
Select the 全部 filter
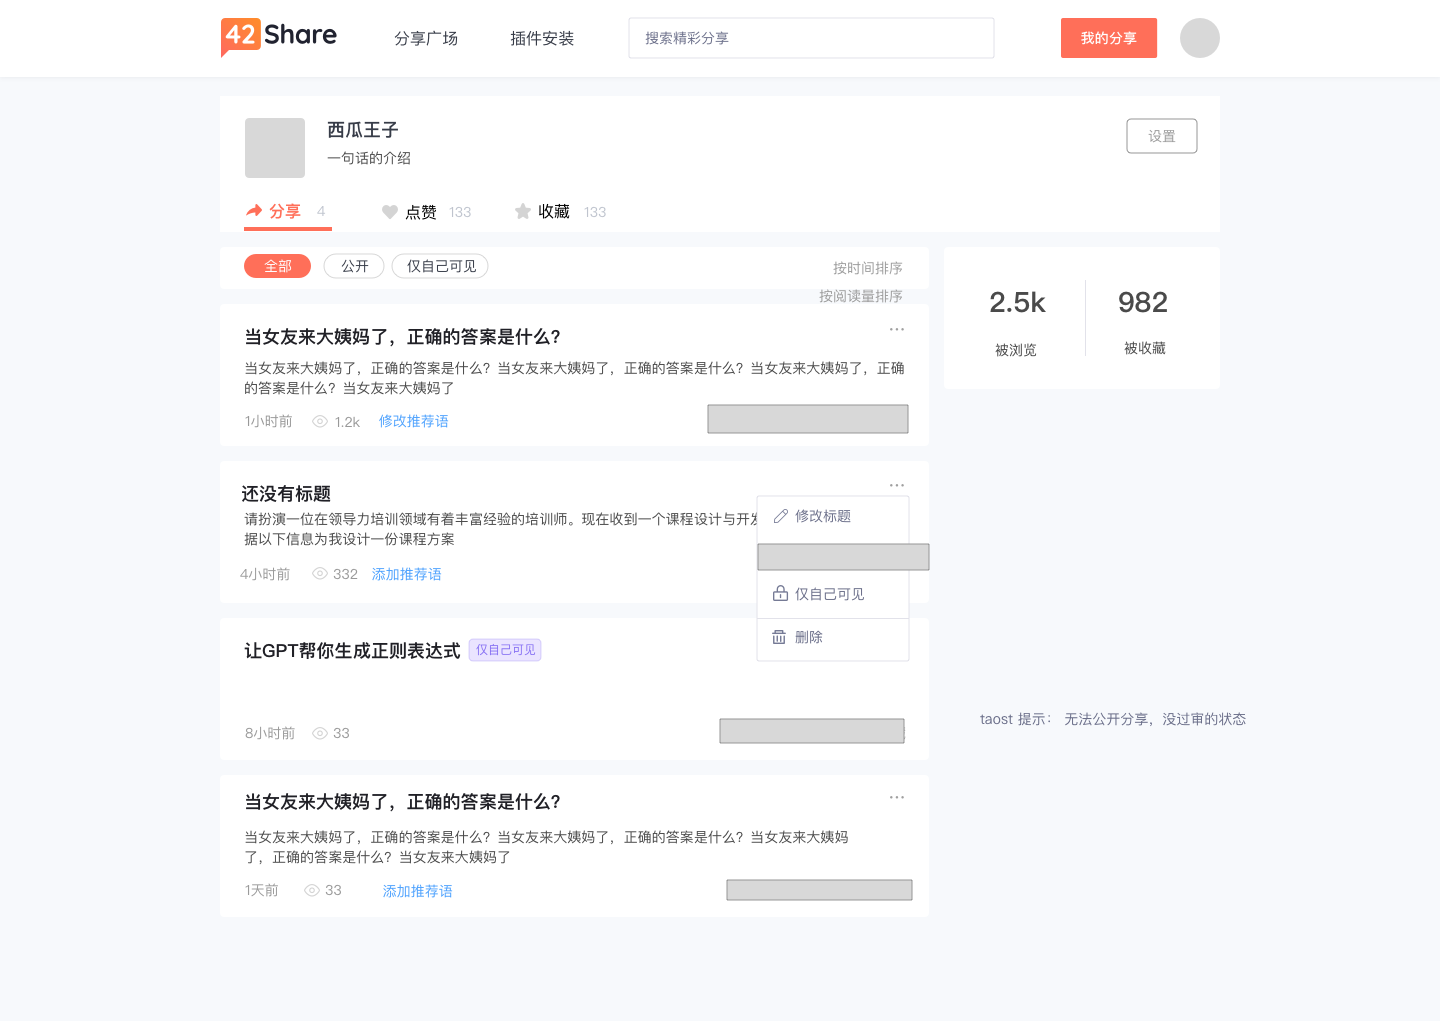pos(278,266)
